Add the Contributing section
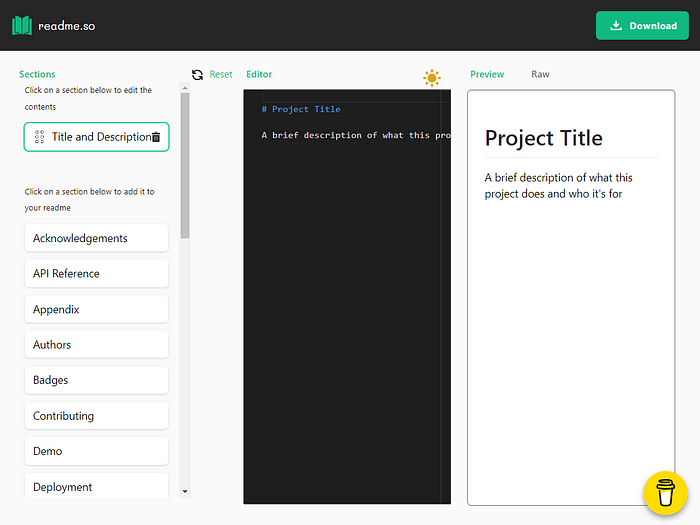 (96, 416)
